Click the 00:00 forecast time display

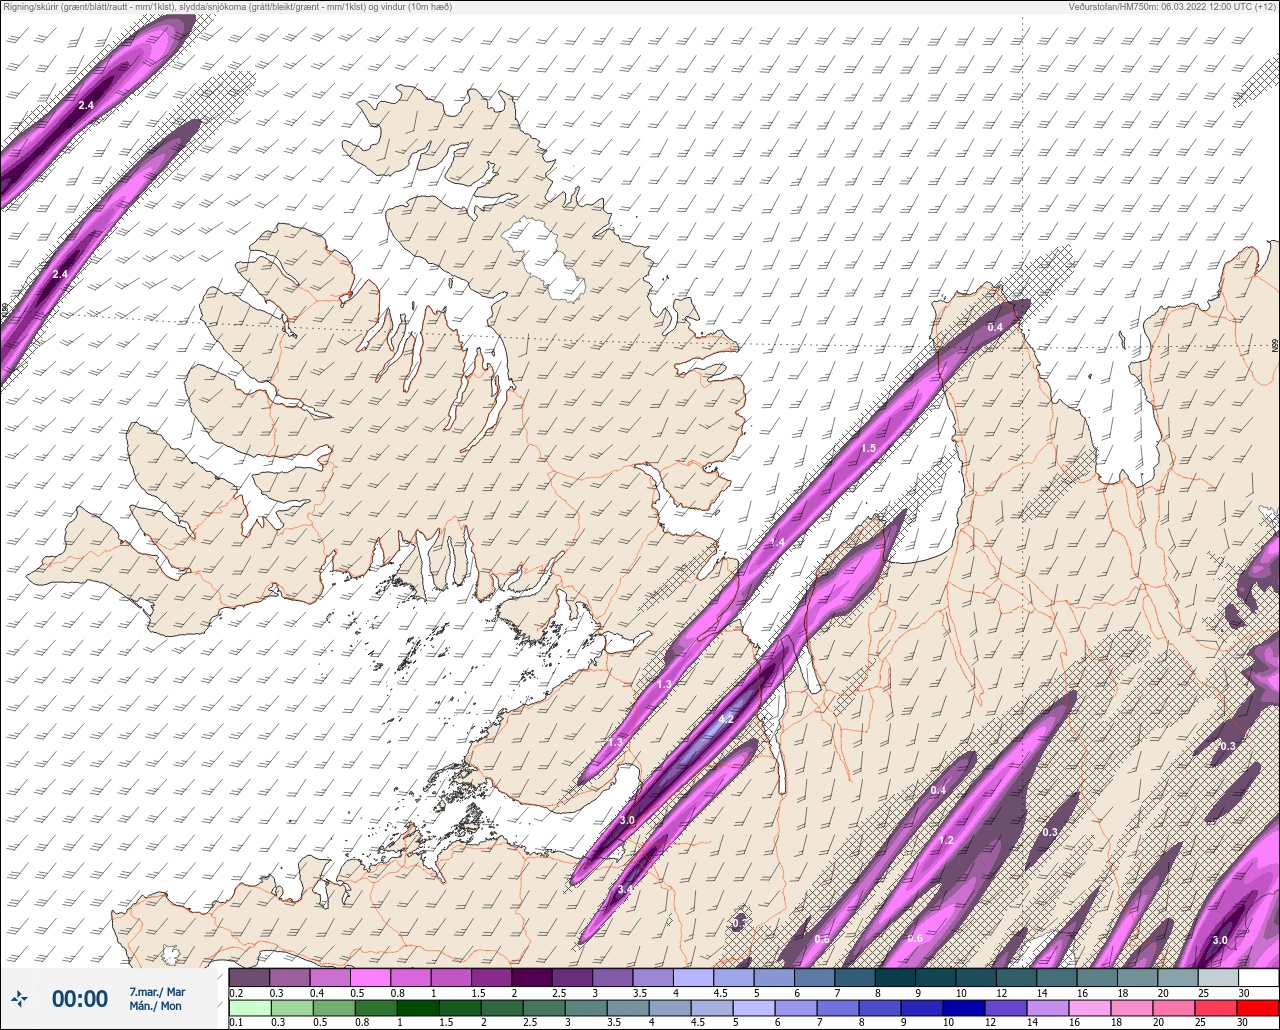[x=80, y=999]
